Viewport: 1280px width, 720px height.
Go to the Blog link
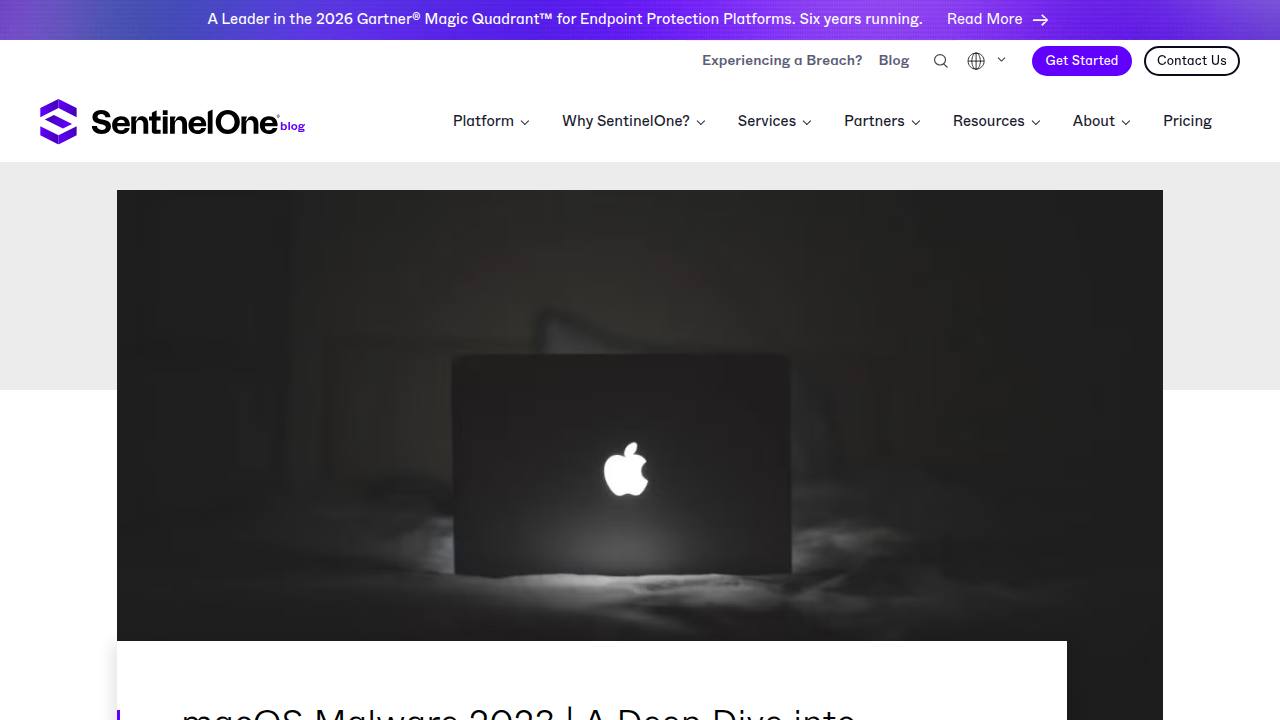point(894,60)
